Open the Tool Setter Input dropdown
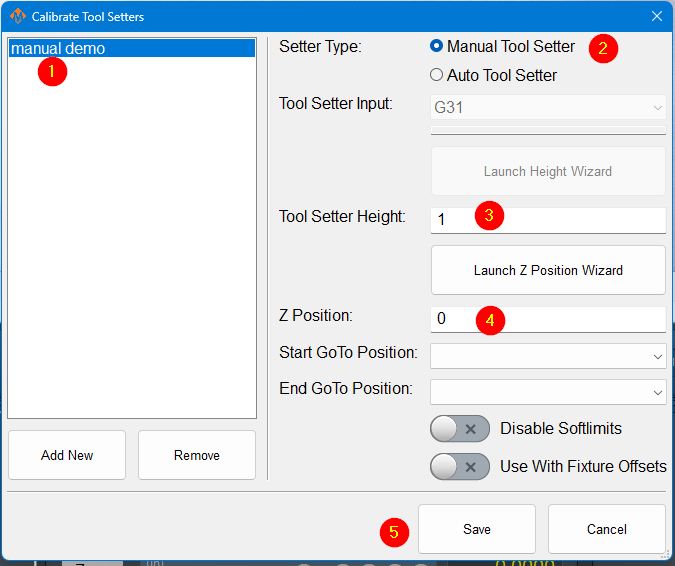 point(548,107)
